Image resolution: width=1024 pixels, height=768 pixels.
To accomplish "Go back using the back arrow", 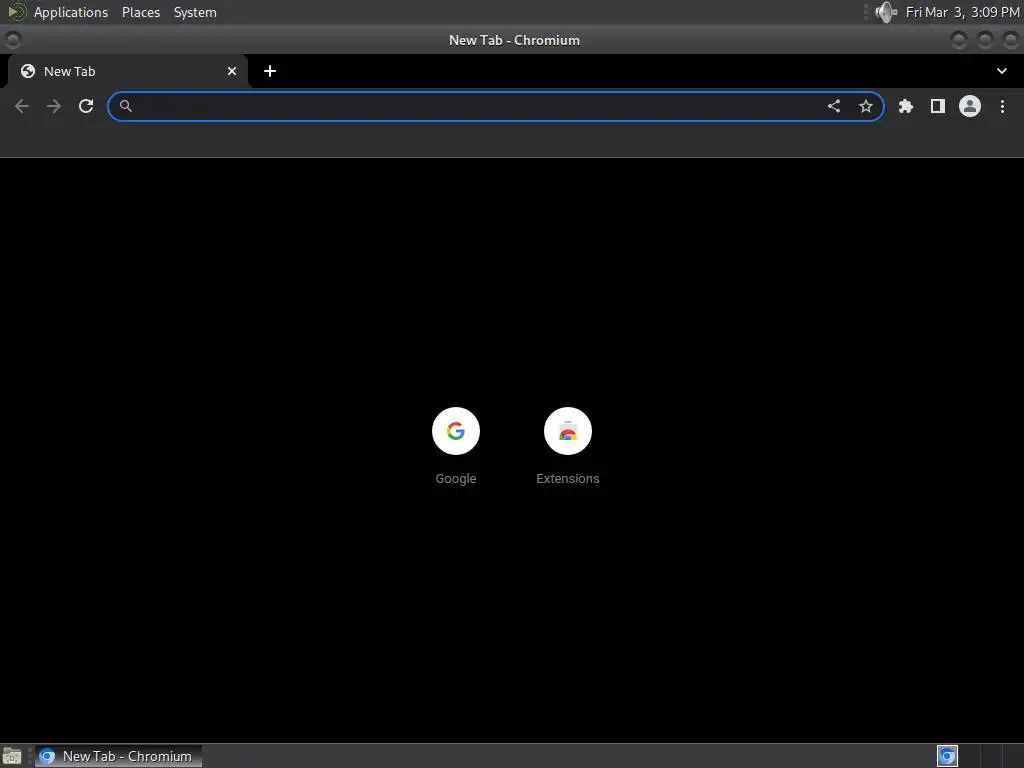I will pos(22,106).
